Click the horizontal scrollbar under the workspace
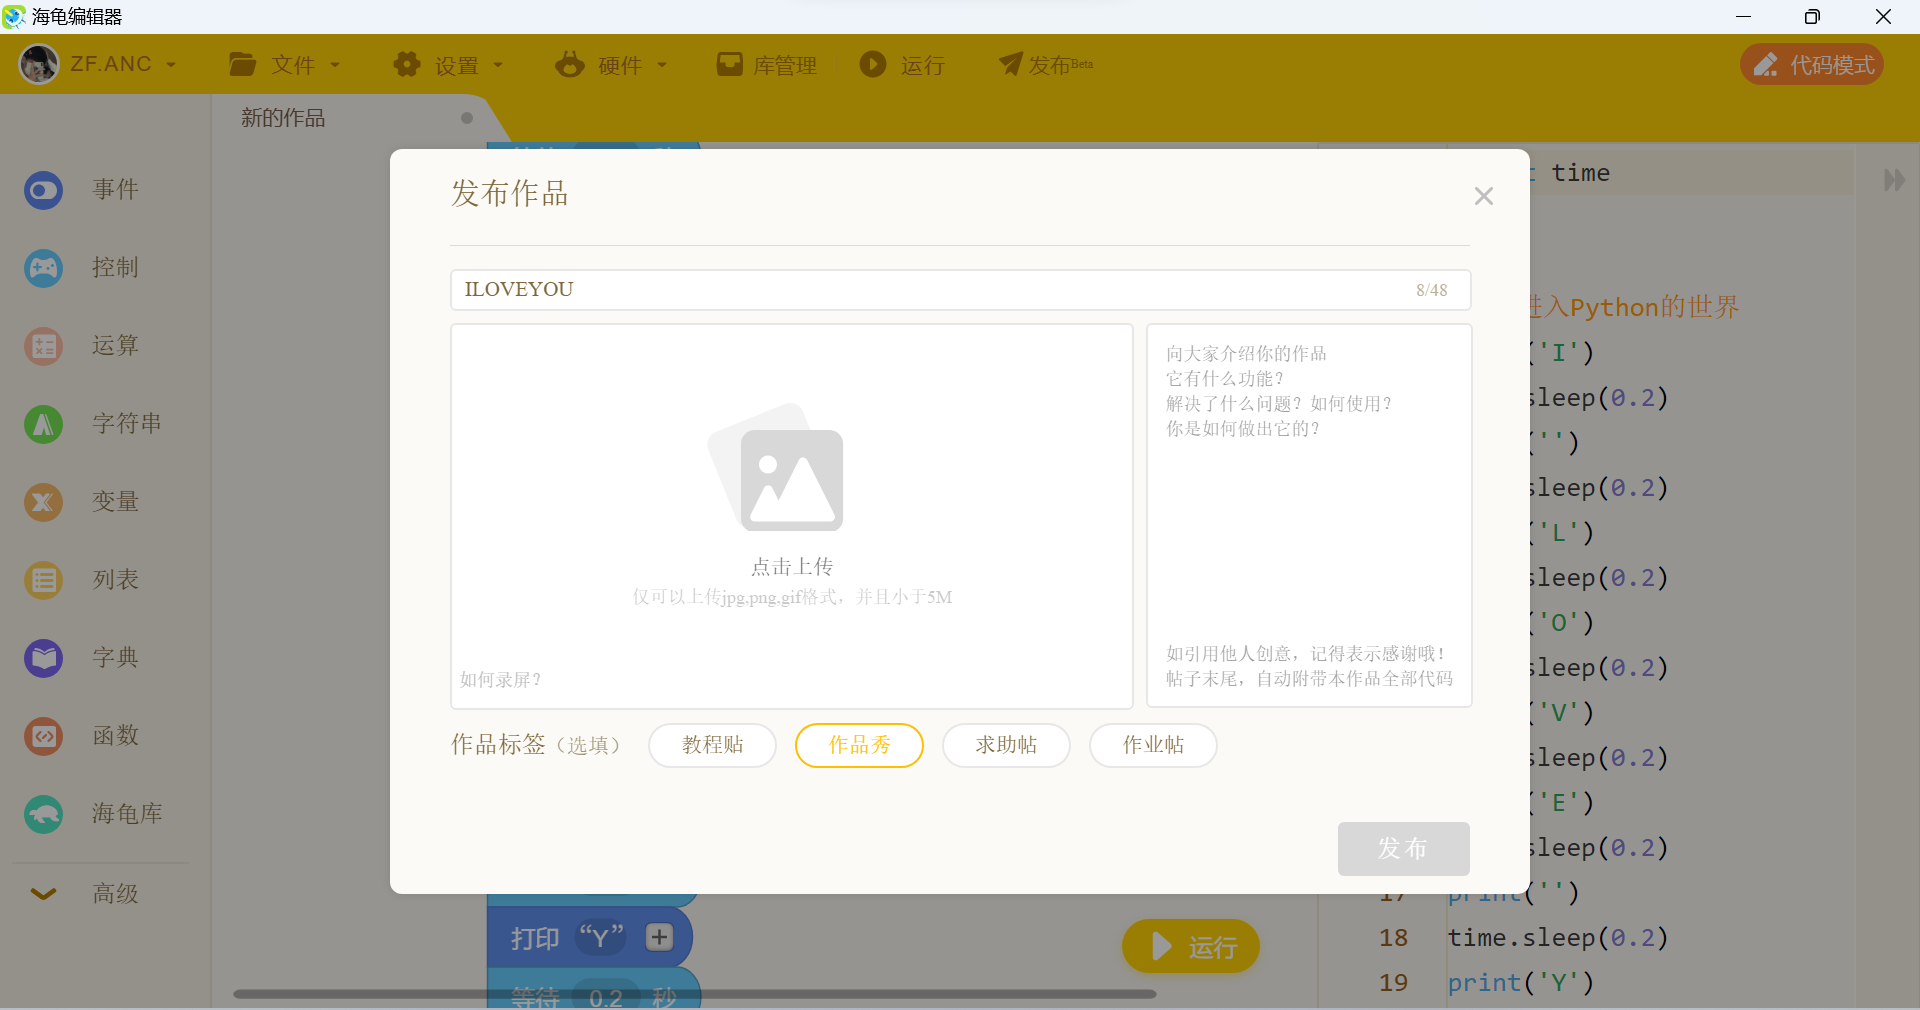The width and height of the screenshot is (1920, 1010). click(x=695, y=994)
